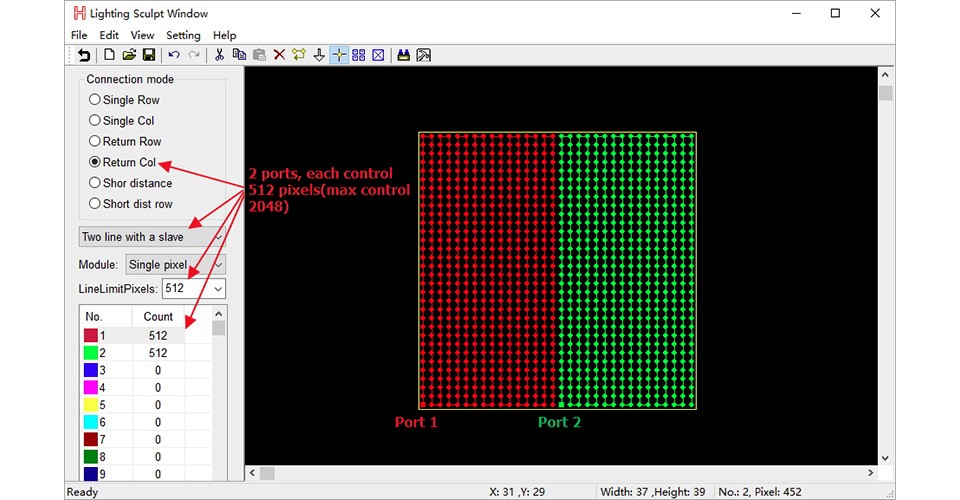Viewport: 960px width, 500px height.
Task: Create a new file with blank page icon
Action: tap(109, 55)
